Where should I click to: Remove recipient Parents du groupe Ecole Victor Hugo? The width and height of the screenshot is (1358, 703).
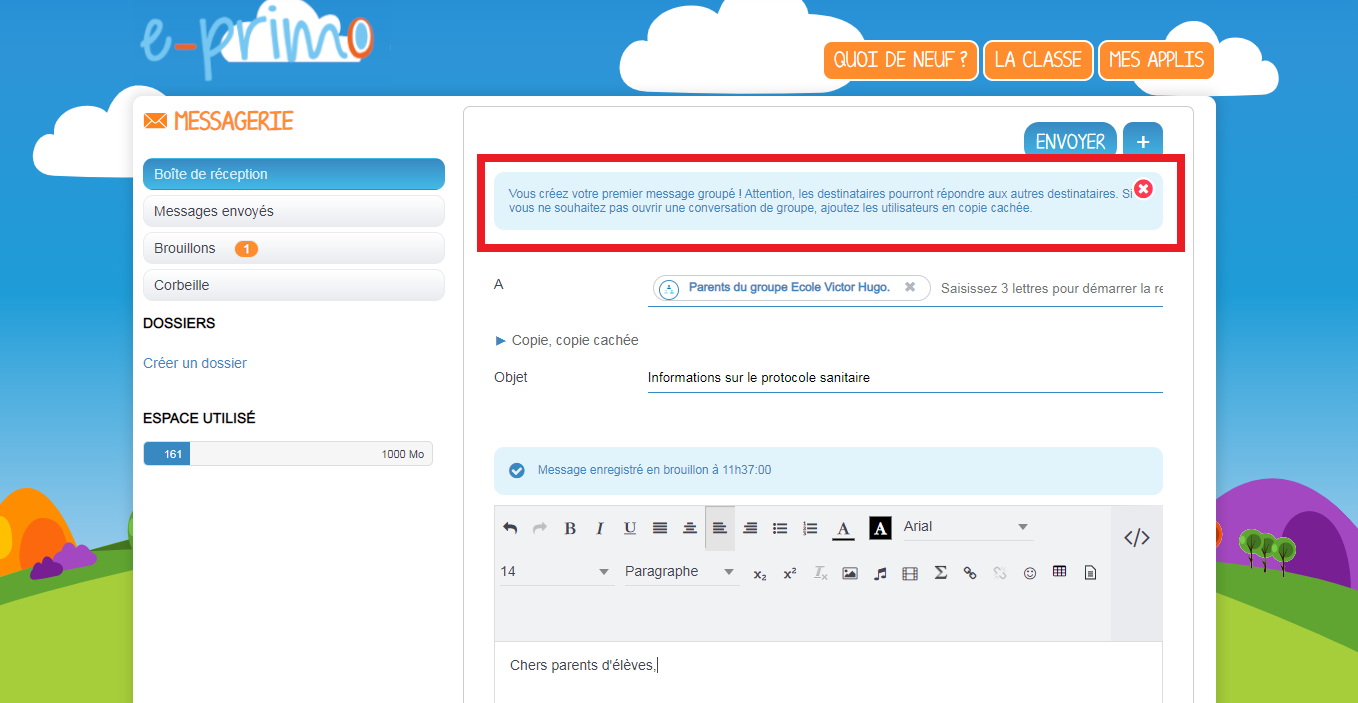[910, 287]
